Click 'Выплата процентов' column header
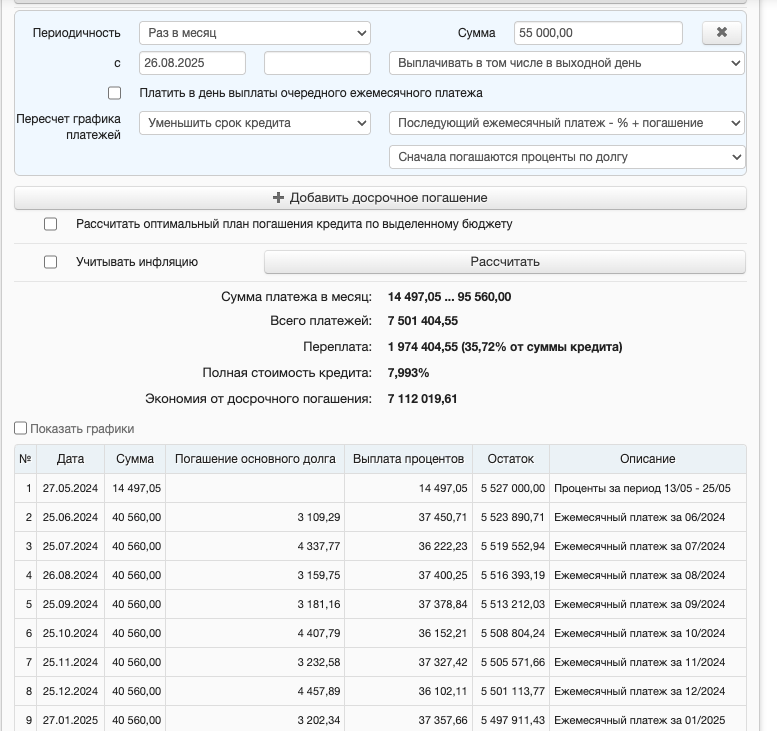Viewport: 777px width, 731px height. [408, 459]
